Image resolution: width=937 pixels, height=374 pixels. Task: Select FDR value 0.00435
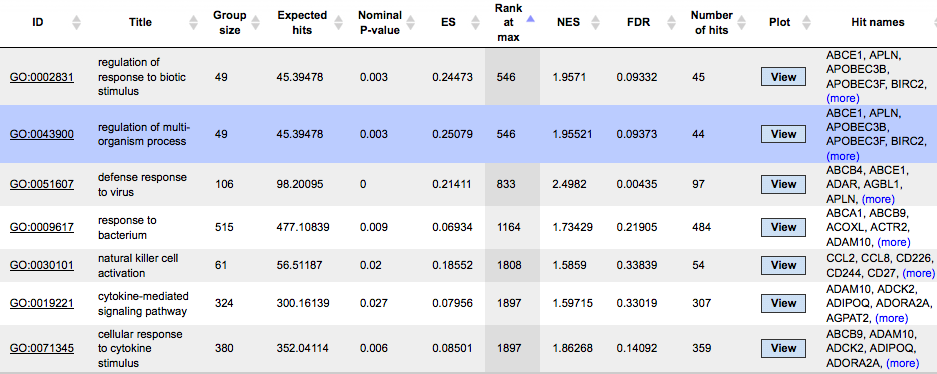(638, 185)
